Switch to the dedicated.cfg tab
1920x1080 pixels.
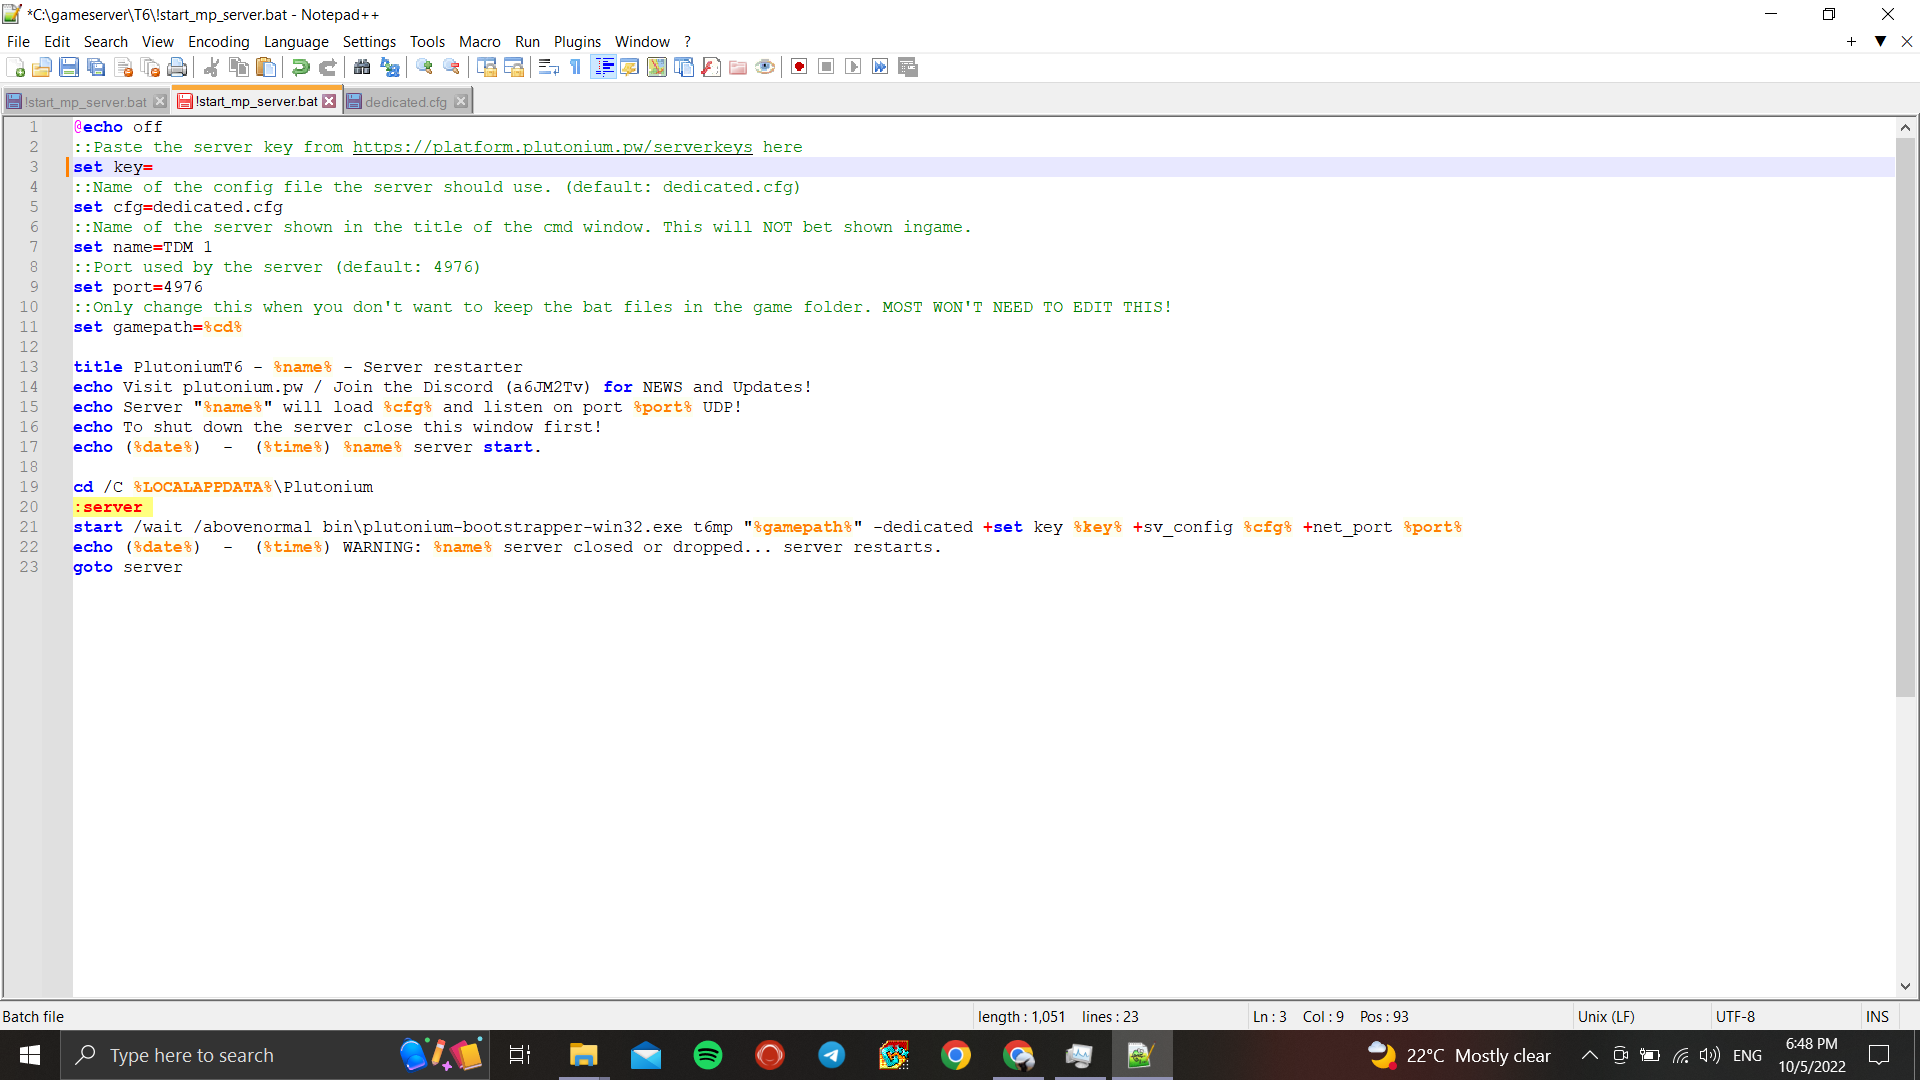405,102
